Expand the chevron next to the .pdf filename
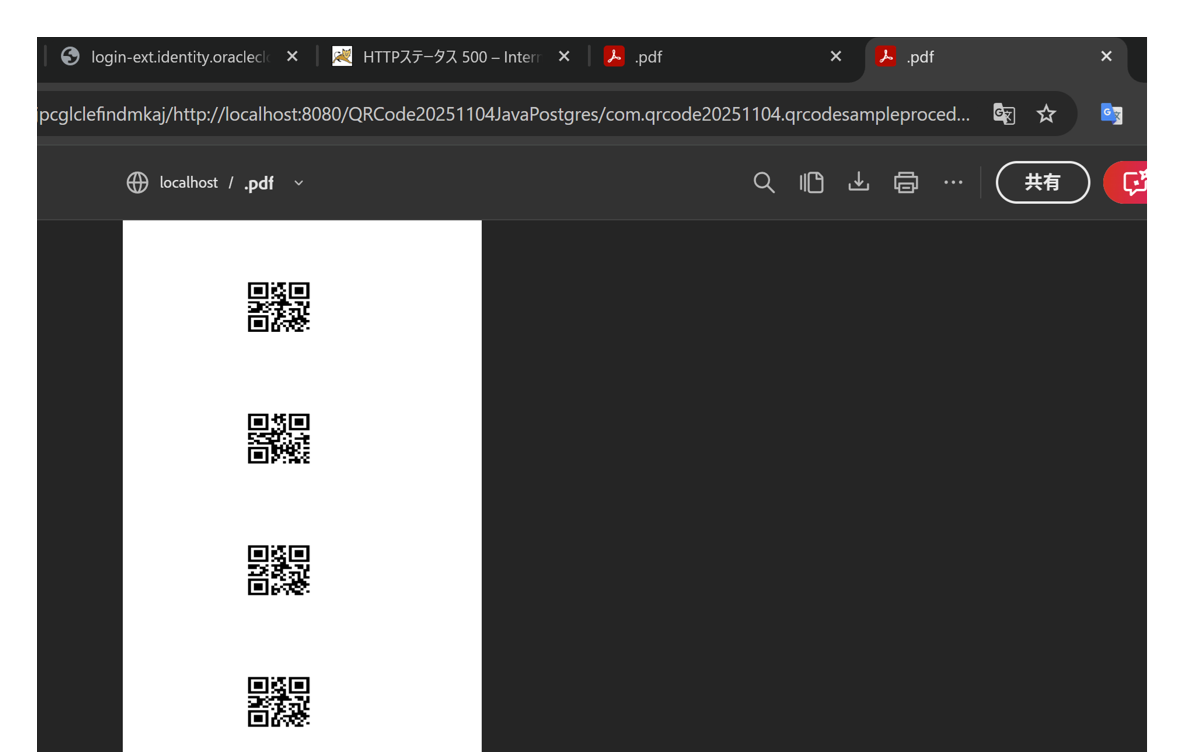 298,183
